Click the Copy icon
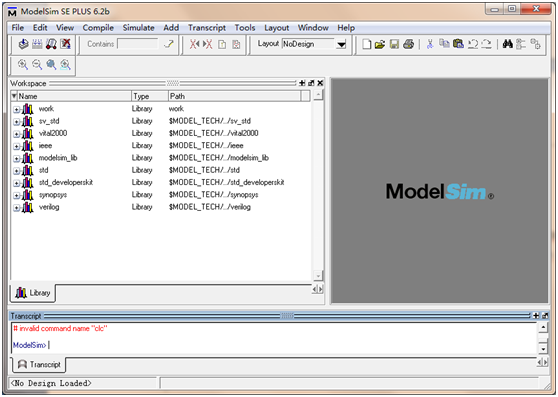 click(444, 43)
